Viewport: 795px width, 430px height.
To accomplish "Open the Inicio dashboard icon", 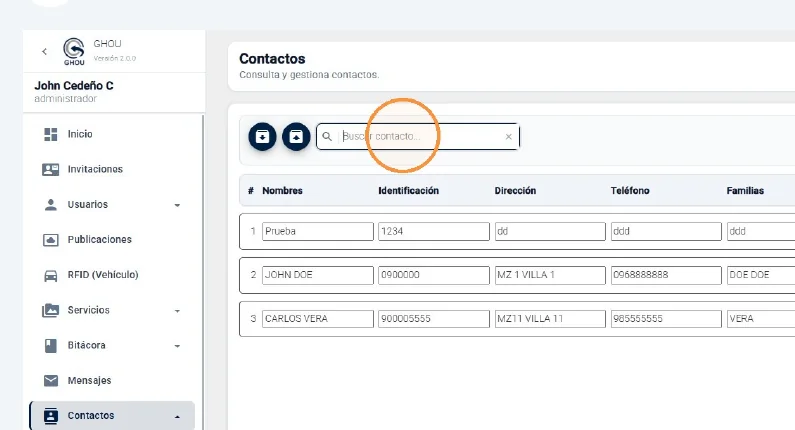I will 51,134.
